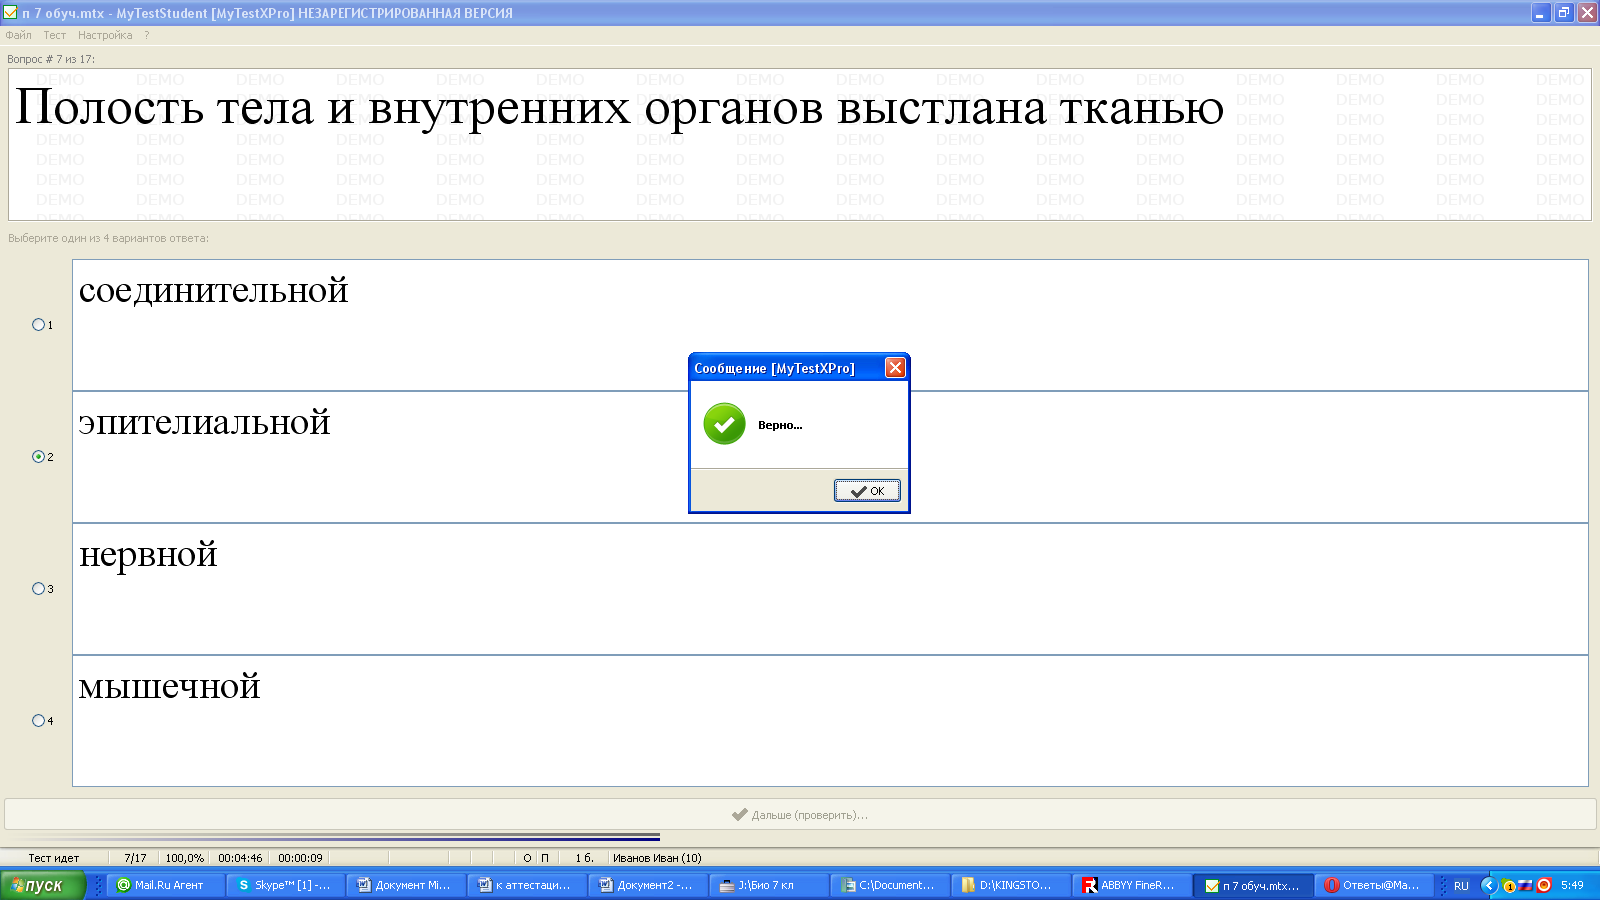Click the system clock 5:49
This screenshot has width=1600, height=900.
point(1572,885)
